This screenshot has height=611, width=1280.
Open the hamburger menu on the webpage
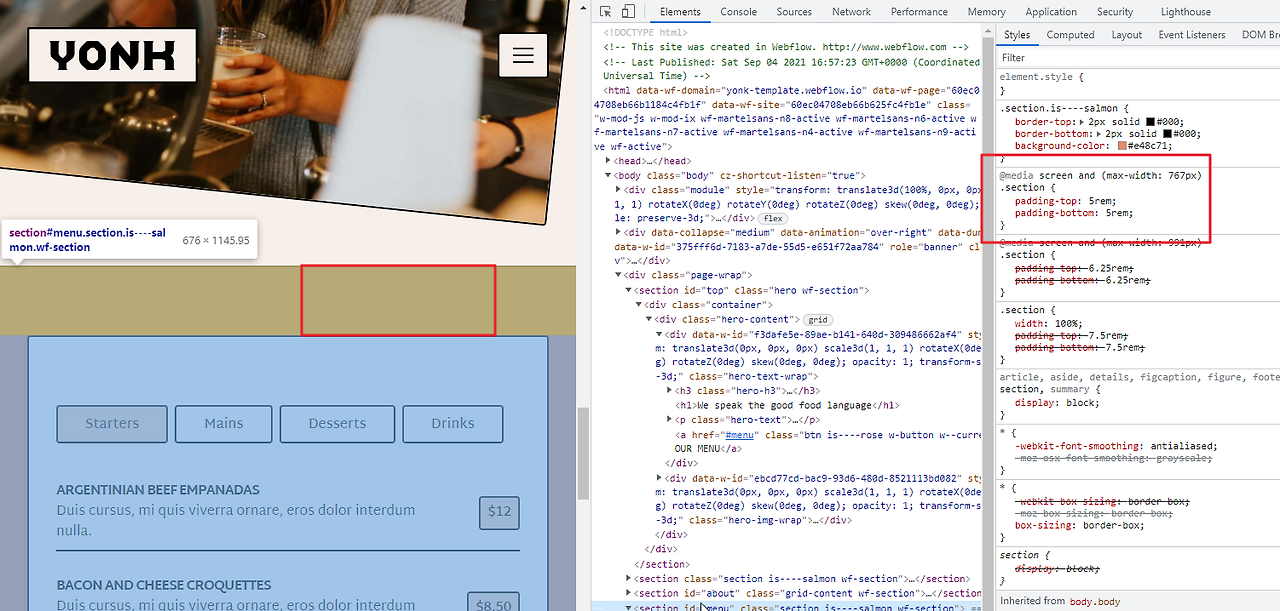click(x=523, y=55)
